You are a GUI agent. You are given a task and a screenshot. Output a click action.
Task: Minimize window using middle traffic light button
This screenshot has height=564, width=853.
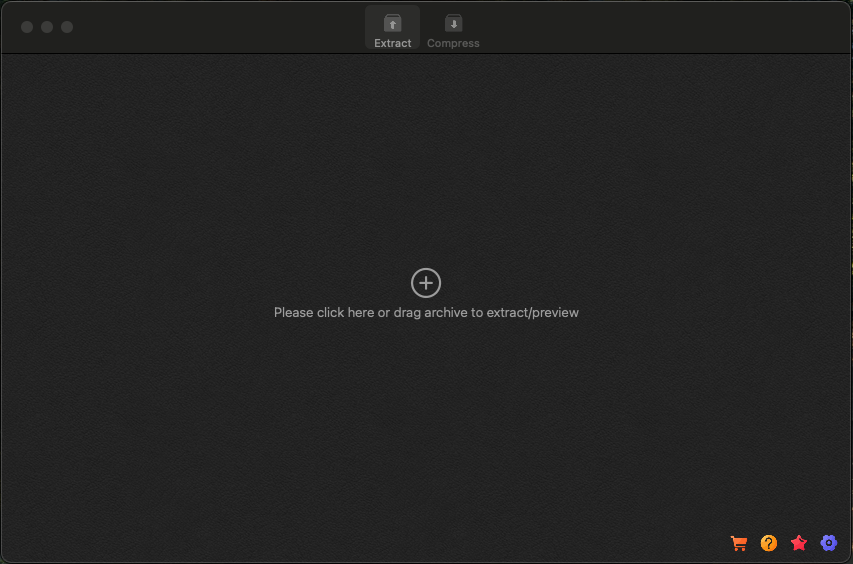pos(47,27)
